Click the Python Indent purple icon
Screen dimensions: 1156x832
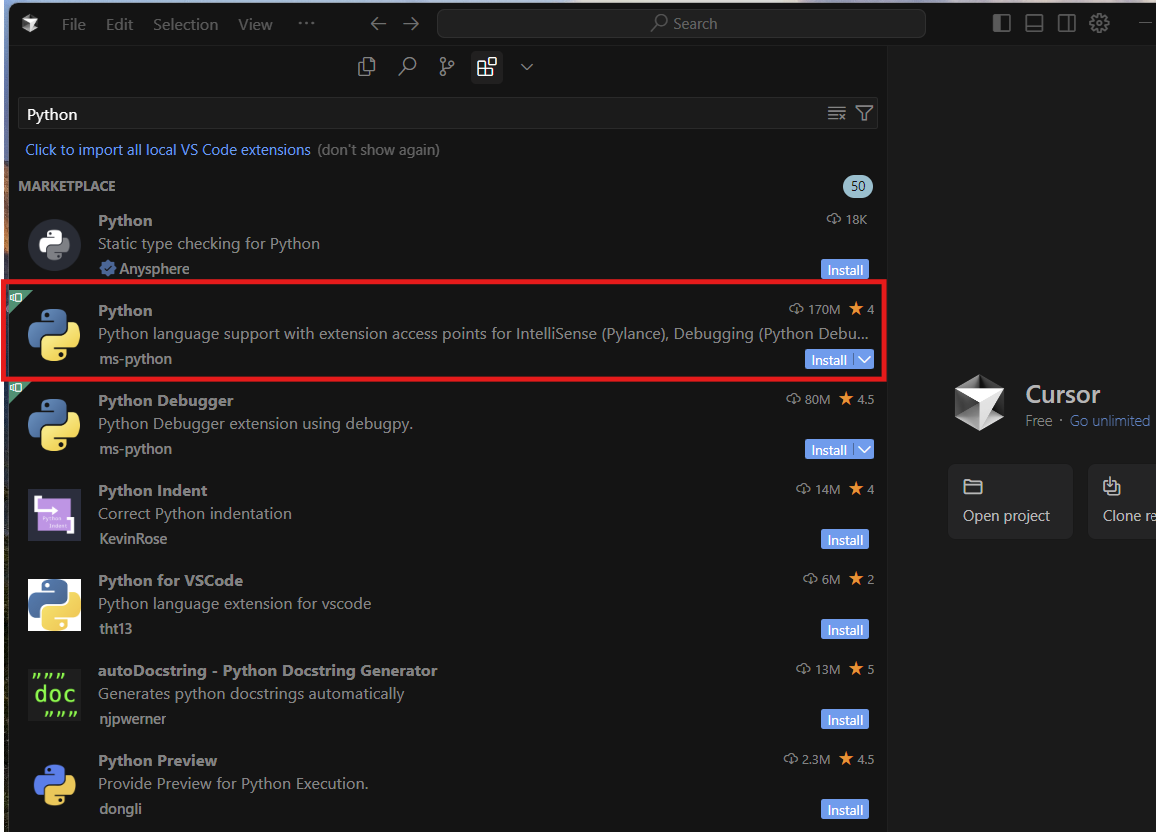(x=54, y=514)
